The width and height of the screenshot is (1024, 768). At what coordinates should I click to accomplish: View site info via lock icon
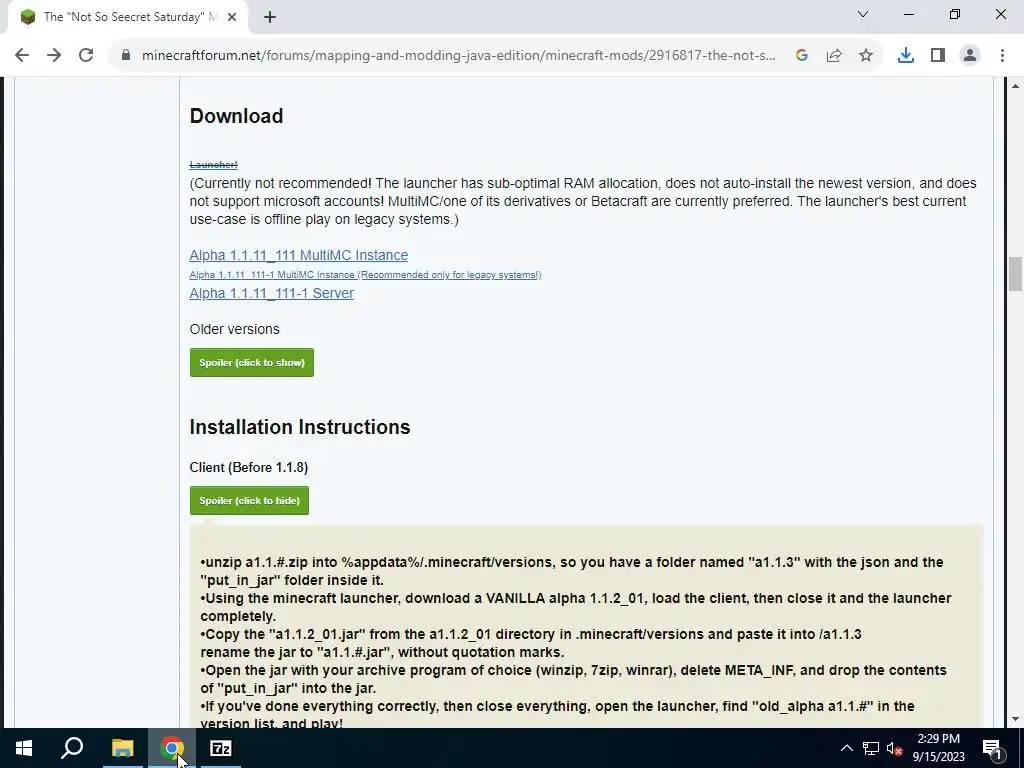(x=125, y=56)
